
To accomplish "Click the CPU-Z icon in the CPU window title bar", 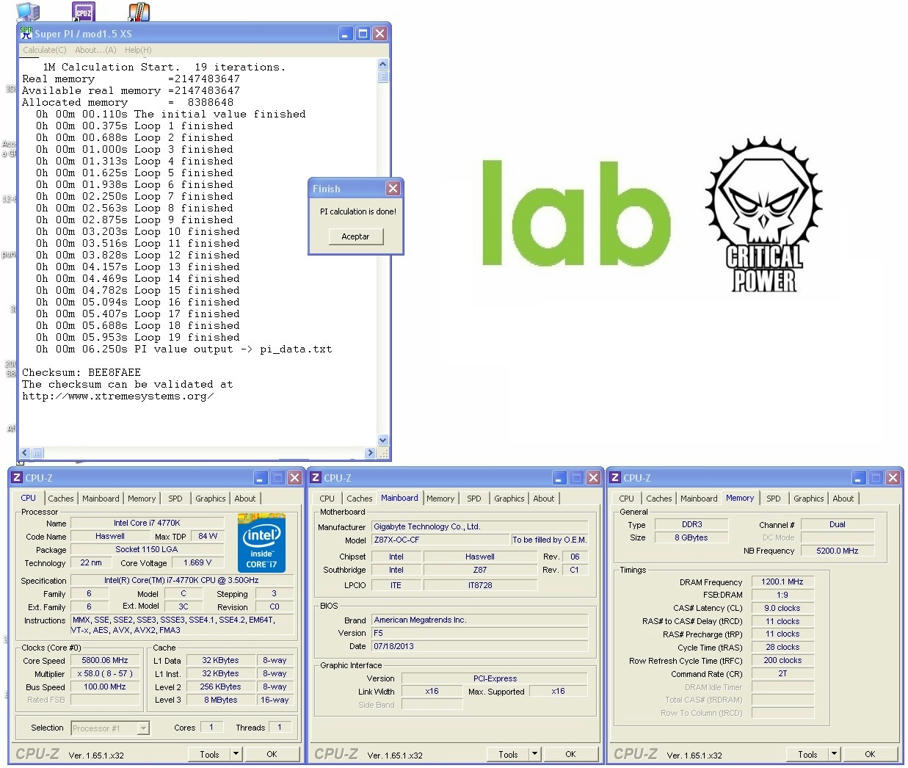I will tap(17, 477).
